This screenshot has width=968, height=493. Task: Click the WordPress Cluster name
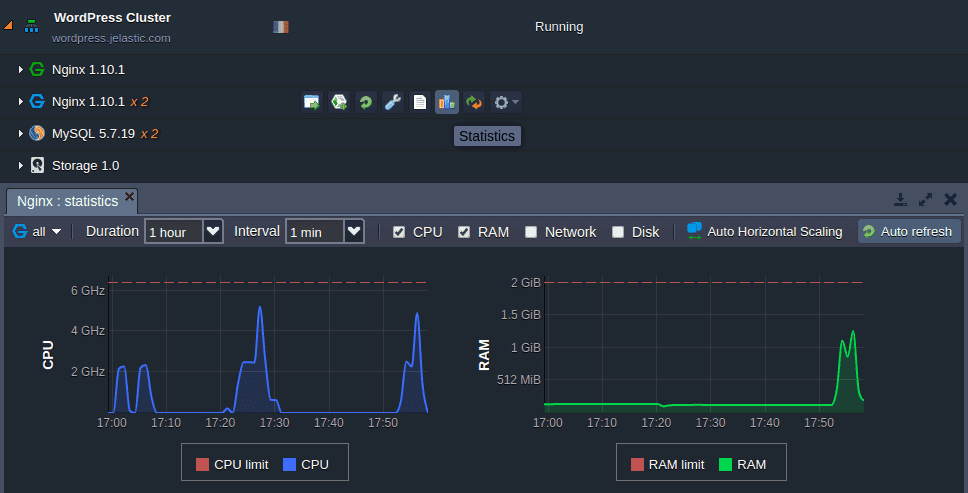pyautogui.click(x=112, y=18)
